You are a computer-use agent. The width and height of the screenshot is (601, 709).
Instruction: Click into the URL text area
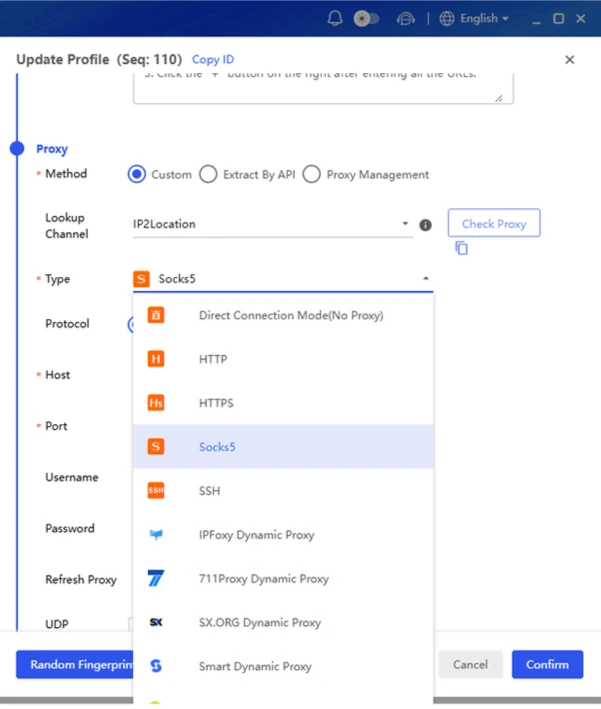tap(323, 88)
